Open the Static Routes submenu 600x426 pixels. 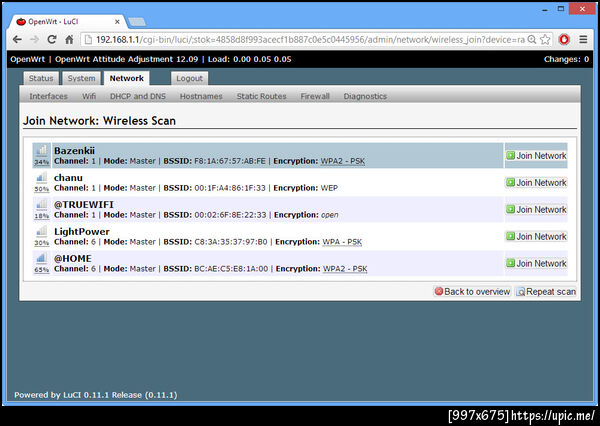(x=261, y=96)
